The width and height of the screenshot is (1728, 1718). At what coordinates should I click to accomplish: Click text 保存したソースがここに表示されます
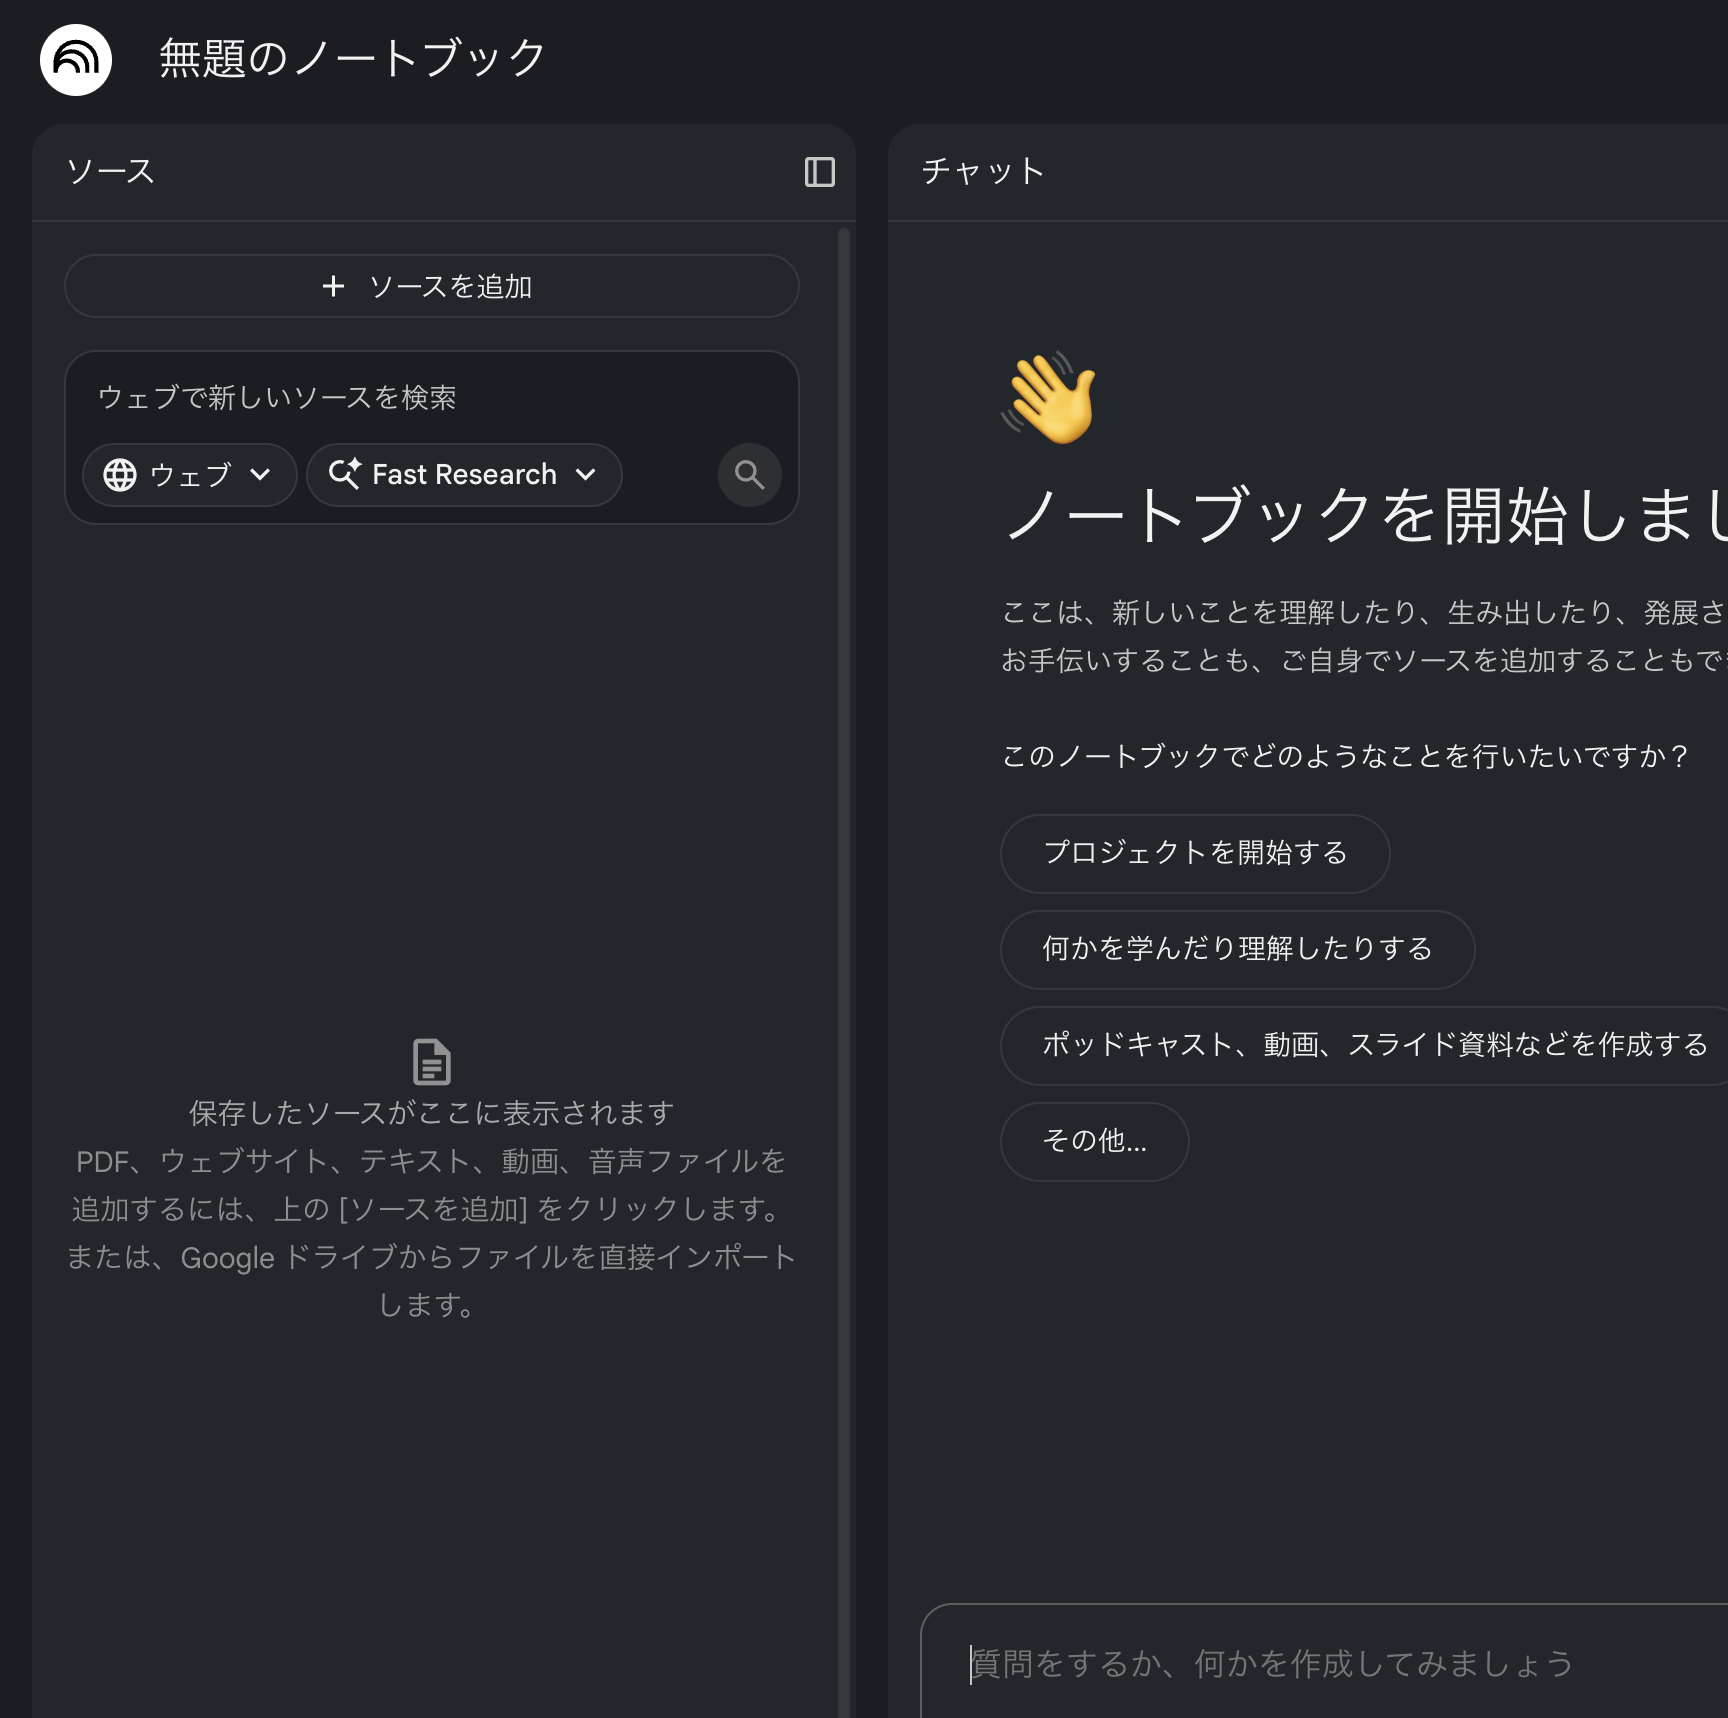[432, 1113]
